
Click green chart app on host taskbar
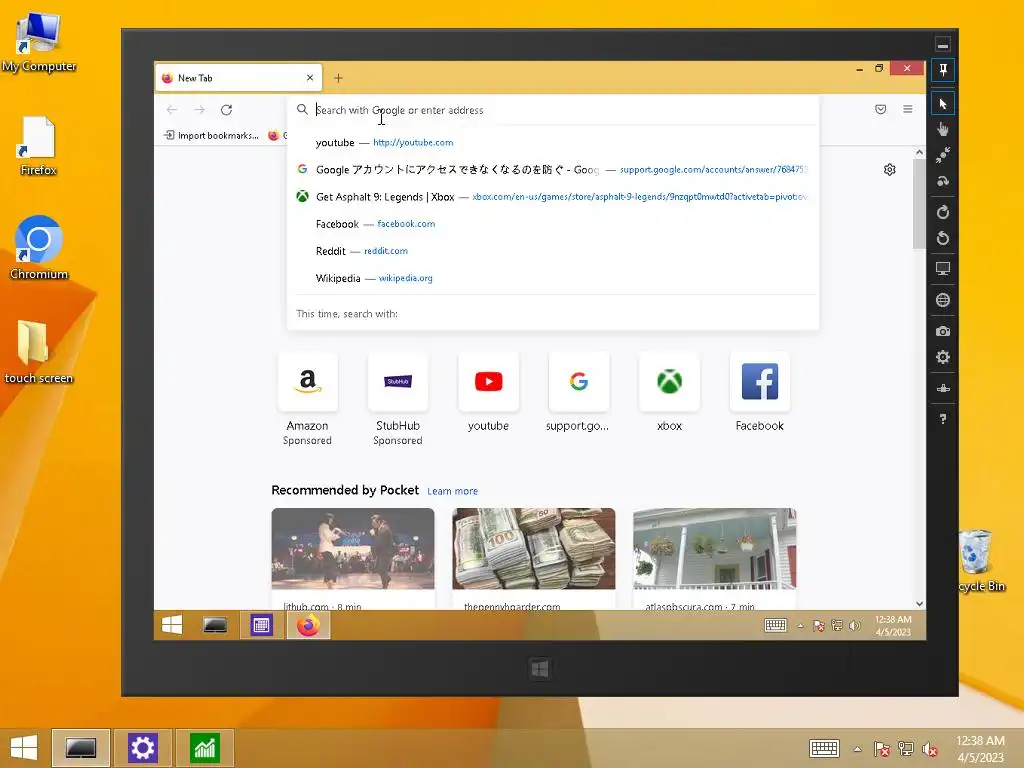tap(204, 748)
